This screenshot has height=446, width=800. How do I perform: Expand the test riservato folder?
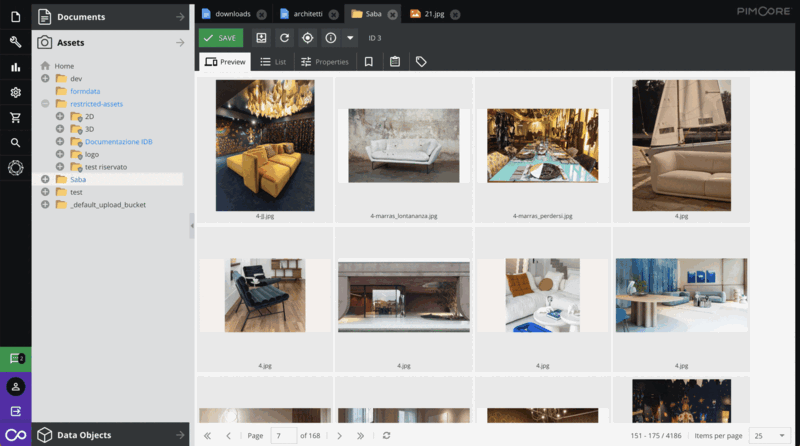60,167
